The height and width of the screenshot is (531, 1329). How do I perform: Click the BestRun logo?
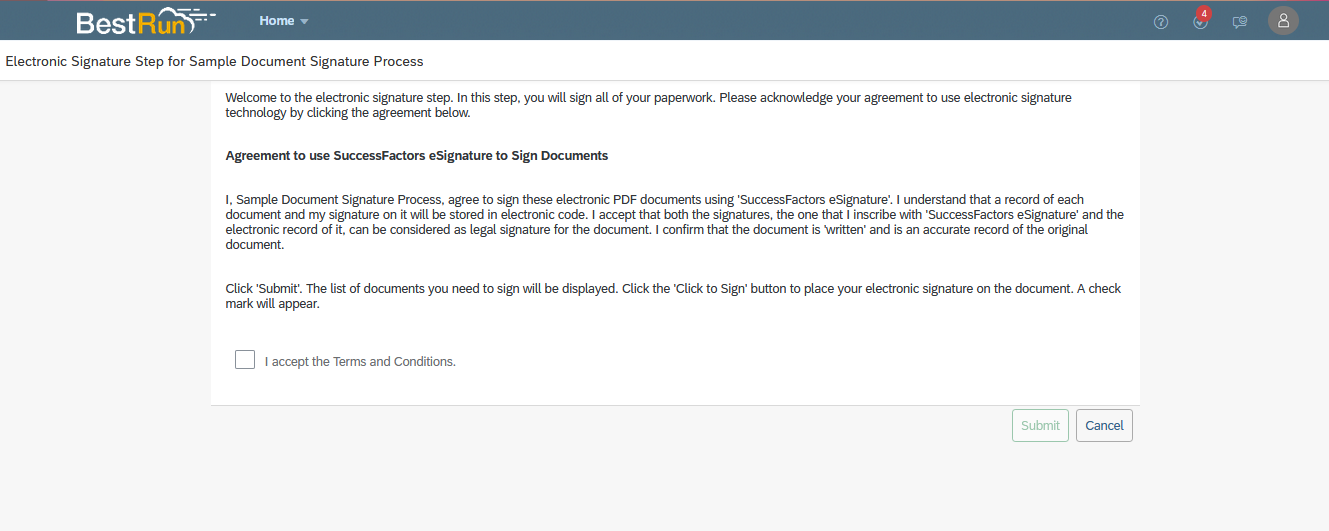click(146, 21)
